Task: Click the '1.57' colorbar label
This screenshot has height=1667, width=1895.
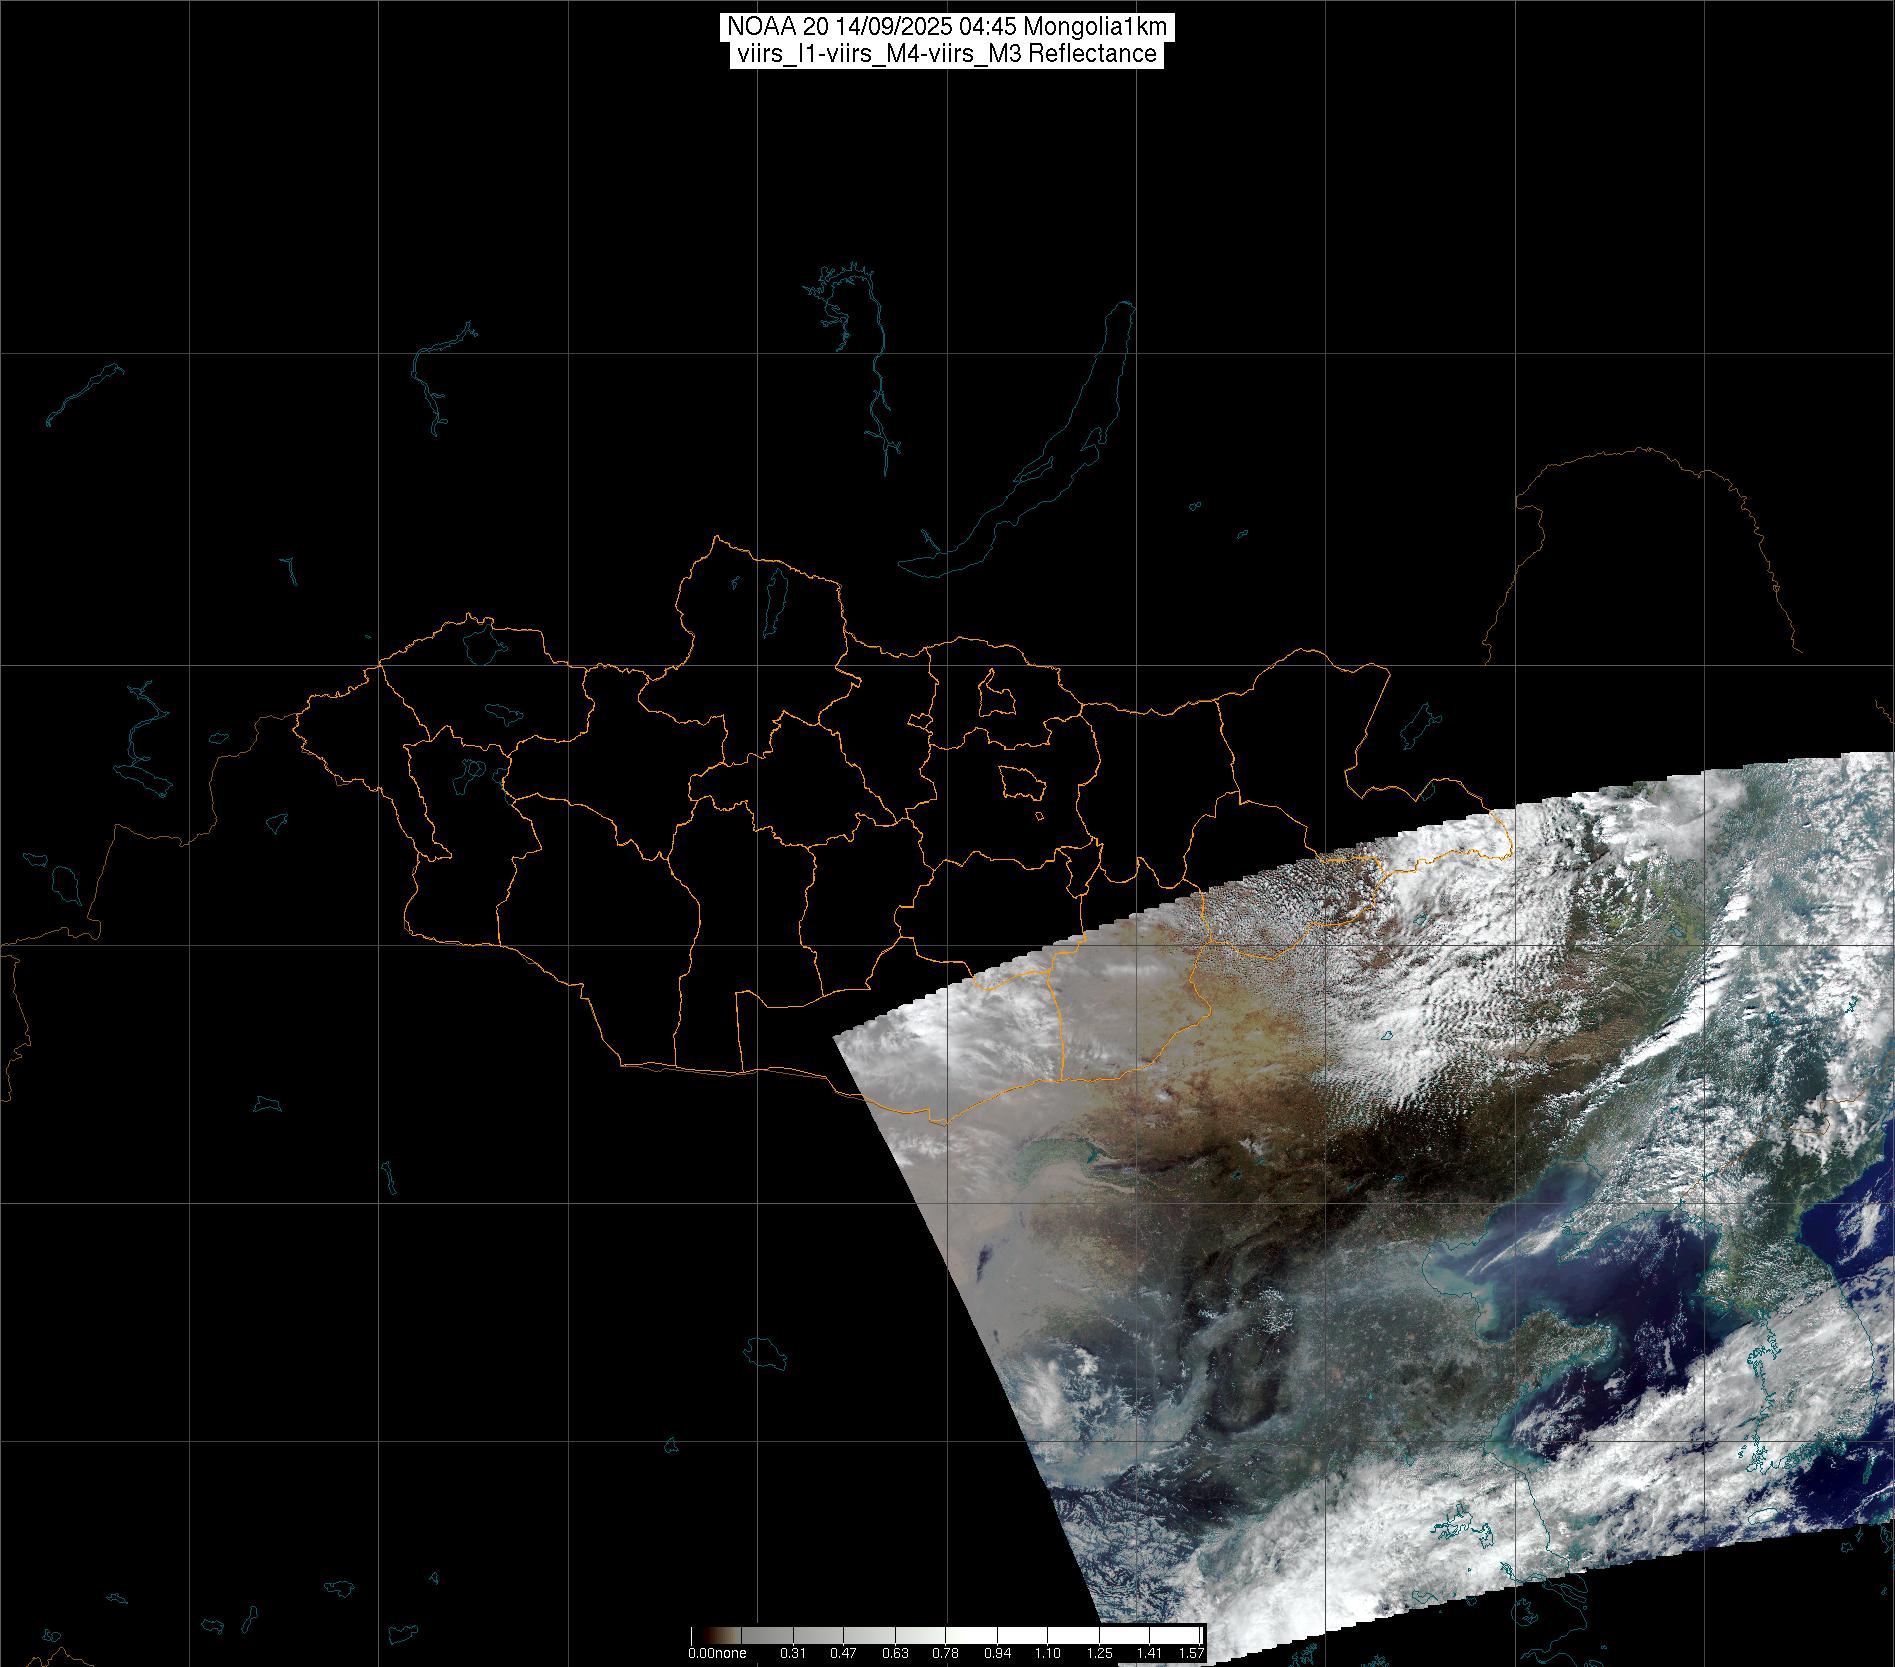Action: 1191,1653
